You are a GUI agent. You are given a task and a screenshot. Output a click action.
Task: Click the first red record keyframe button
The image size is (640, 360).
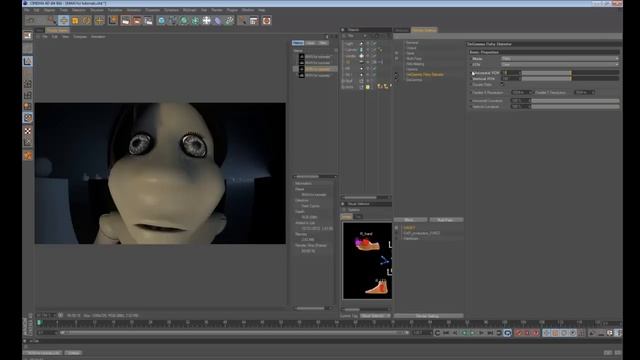click(x=519, y=333)
